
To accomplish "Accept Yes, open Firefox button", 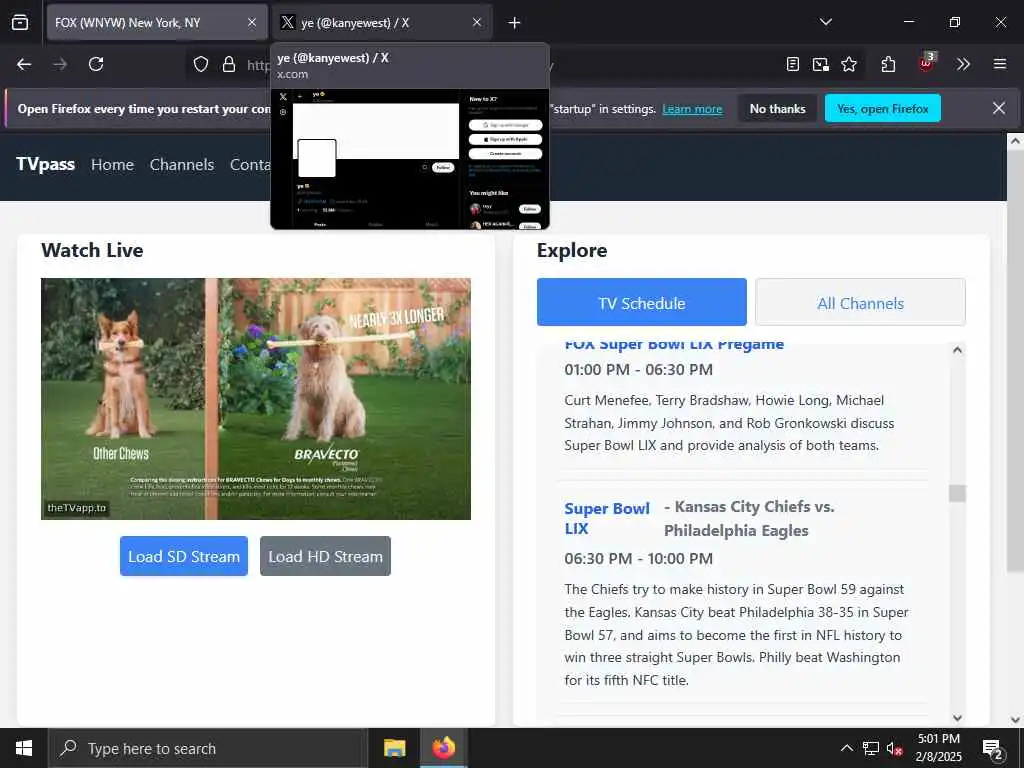I will (x=882, y=108).
